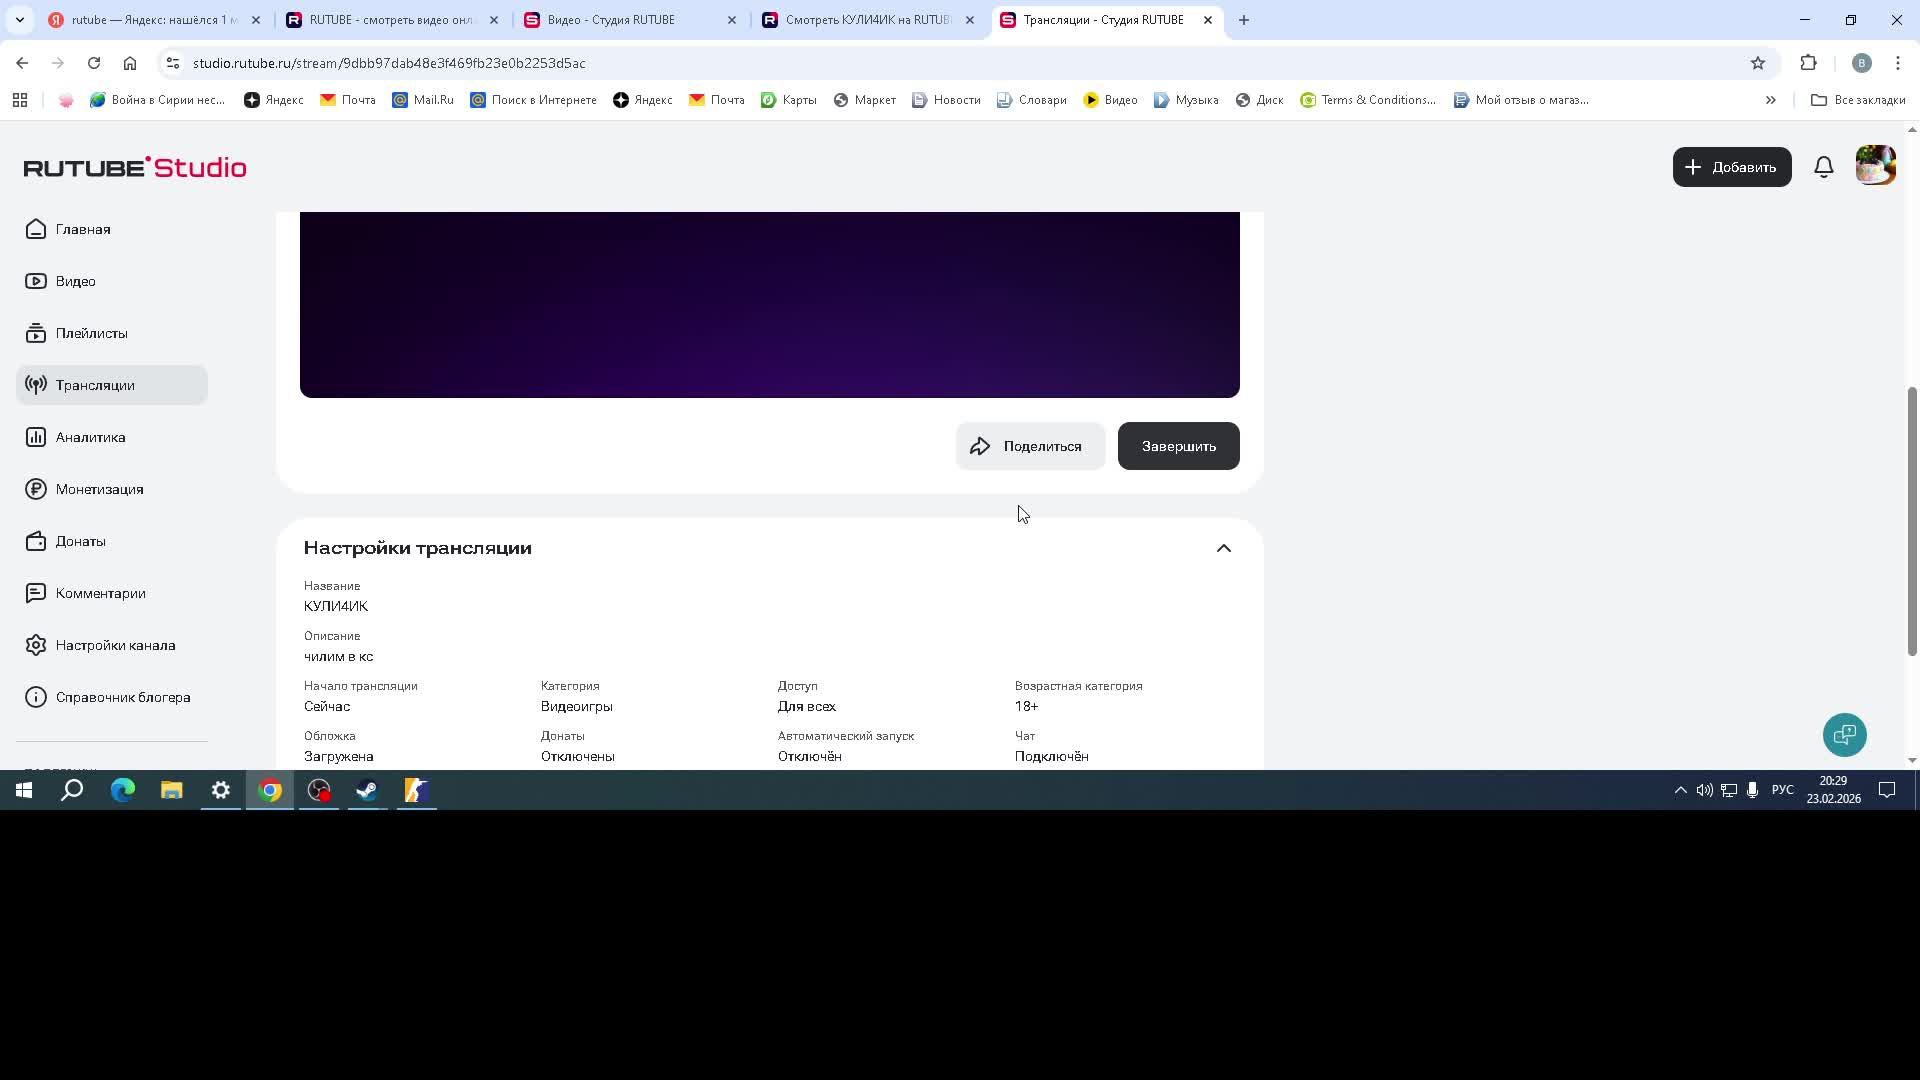Image resolution: width=1920 pixels, height=1080 pixels.
Task: Click the Поделиться share button
Action: 1030,446
